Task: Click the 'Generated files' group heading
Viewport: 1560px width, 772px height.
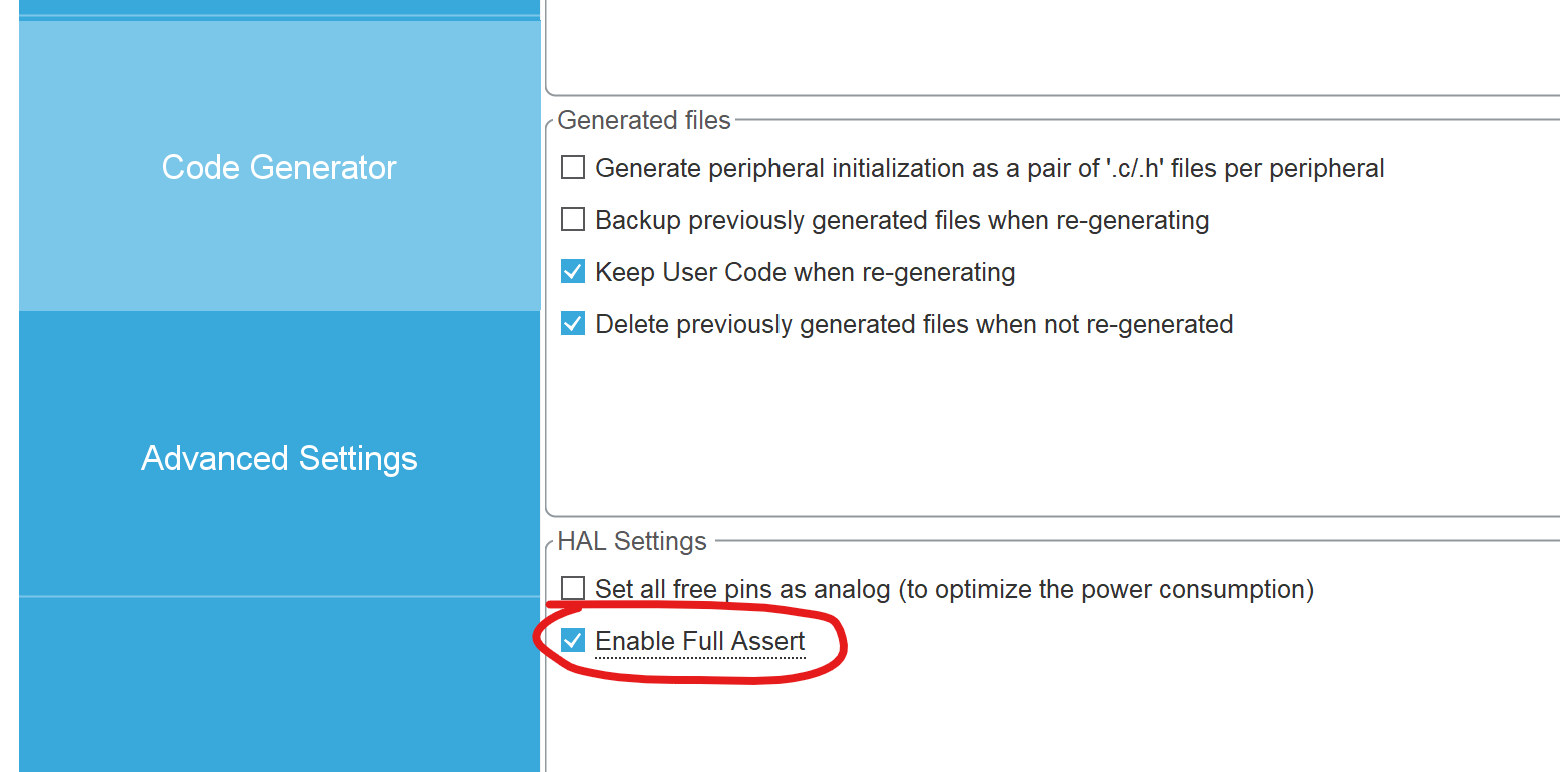Action: click(644, 121)
